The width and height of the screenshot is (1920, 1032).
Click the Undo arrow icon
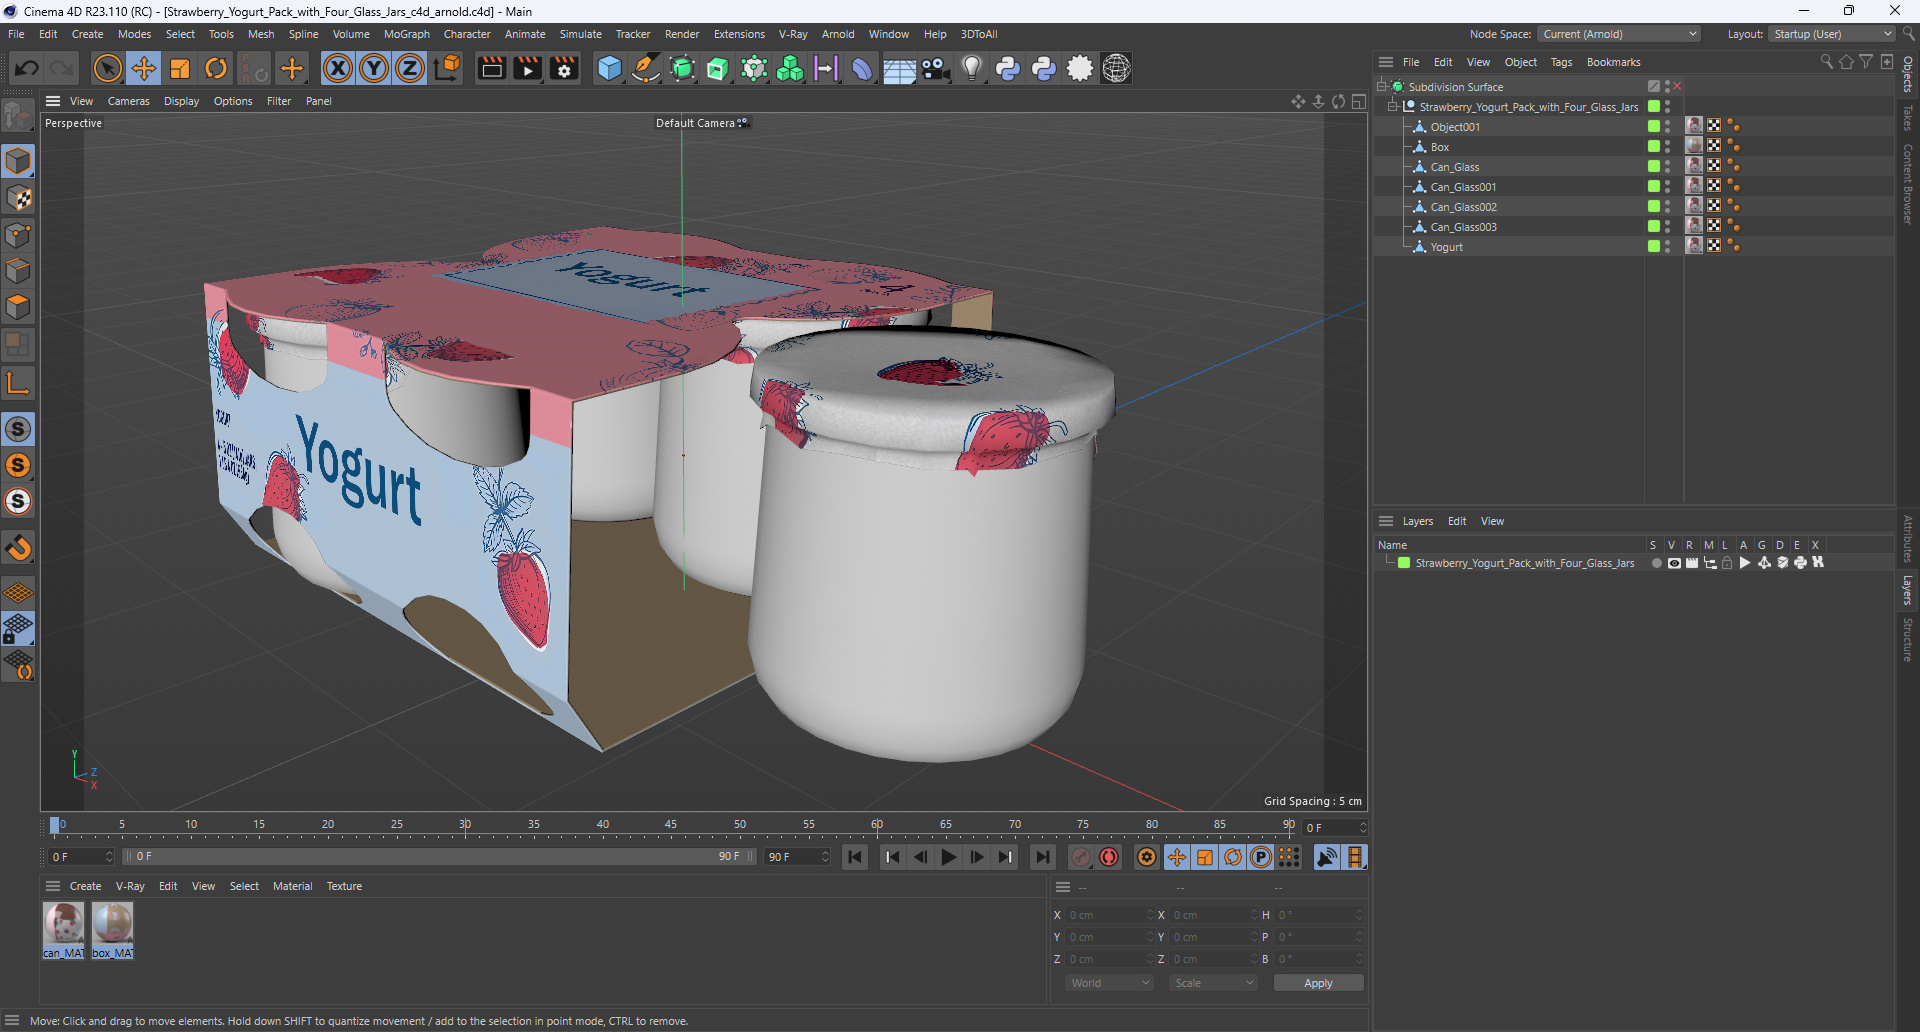(x=27, y=68)
